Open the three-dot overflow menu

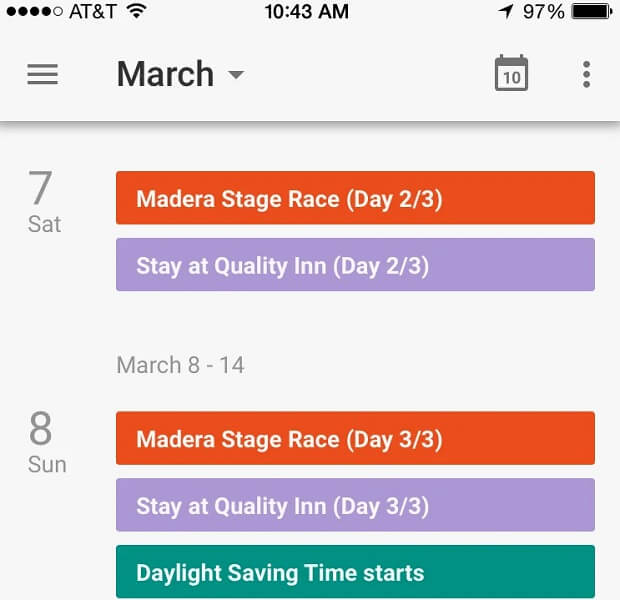(586, 75)
